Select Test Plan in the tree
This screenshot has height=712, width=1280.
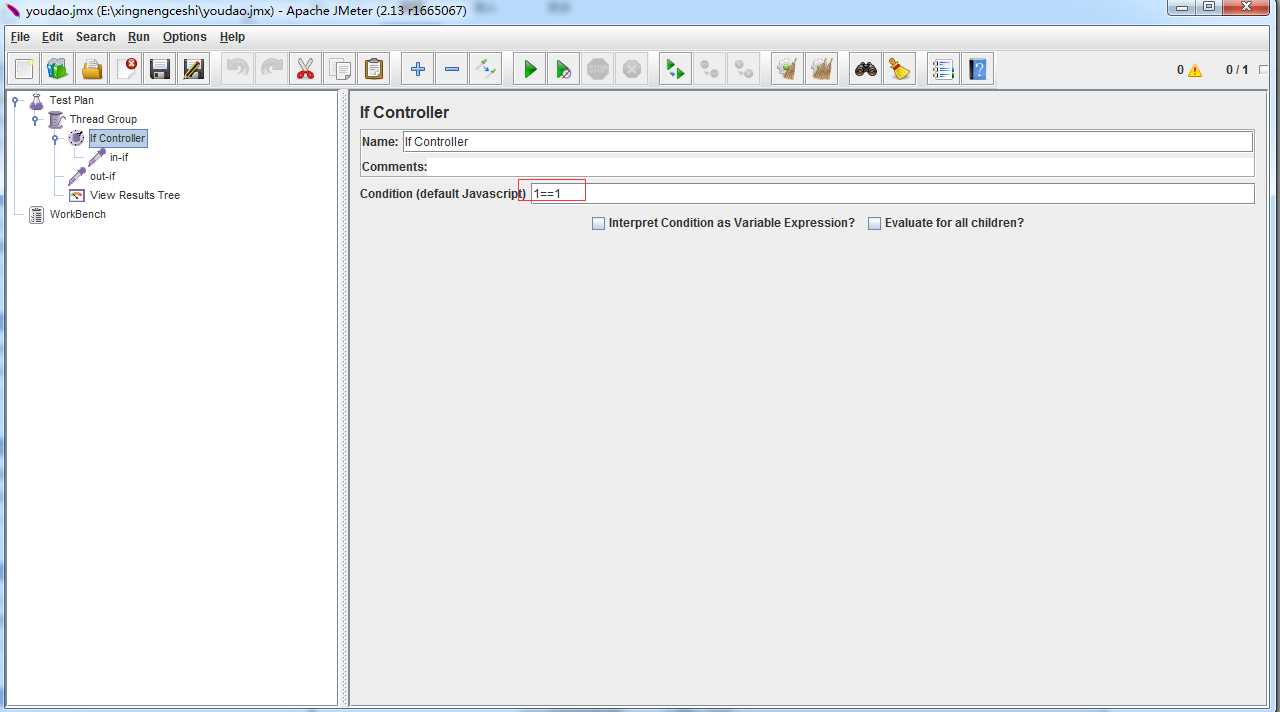coord(72,100)
